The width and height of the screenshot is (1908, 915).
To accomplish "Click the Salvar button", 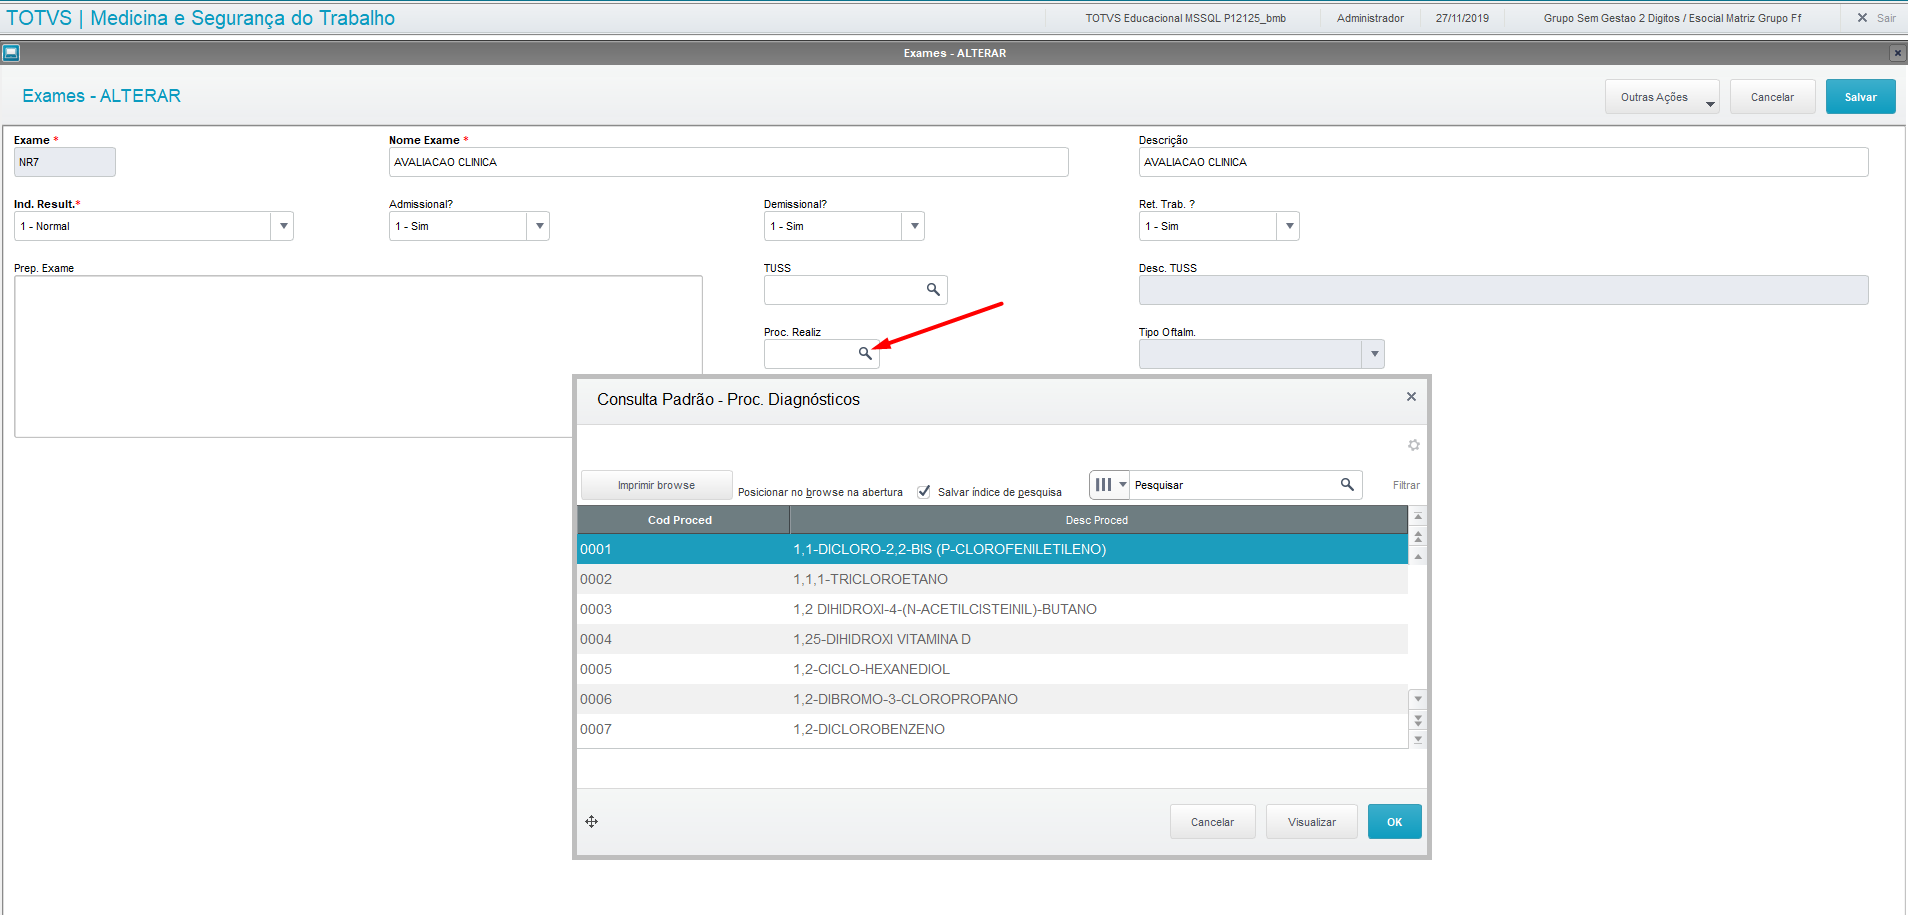I will [x=1860, y=97].
